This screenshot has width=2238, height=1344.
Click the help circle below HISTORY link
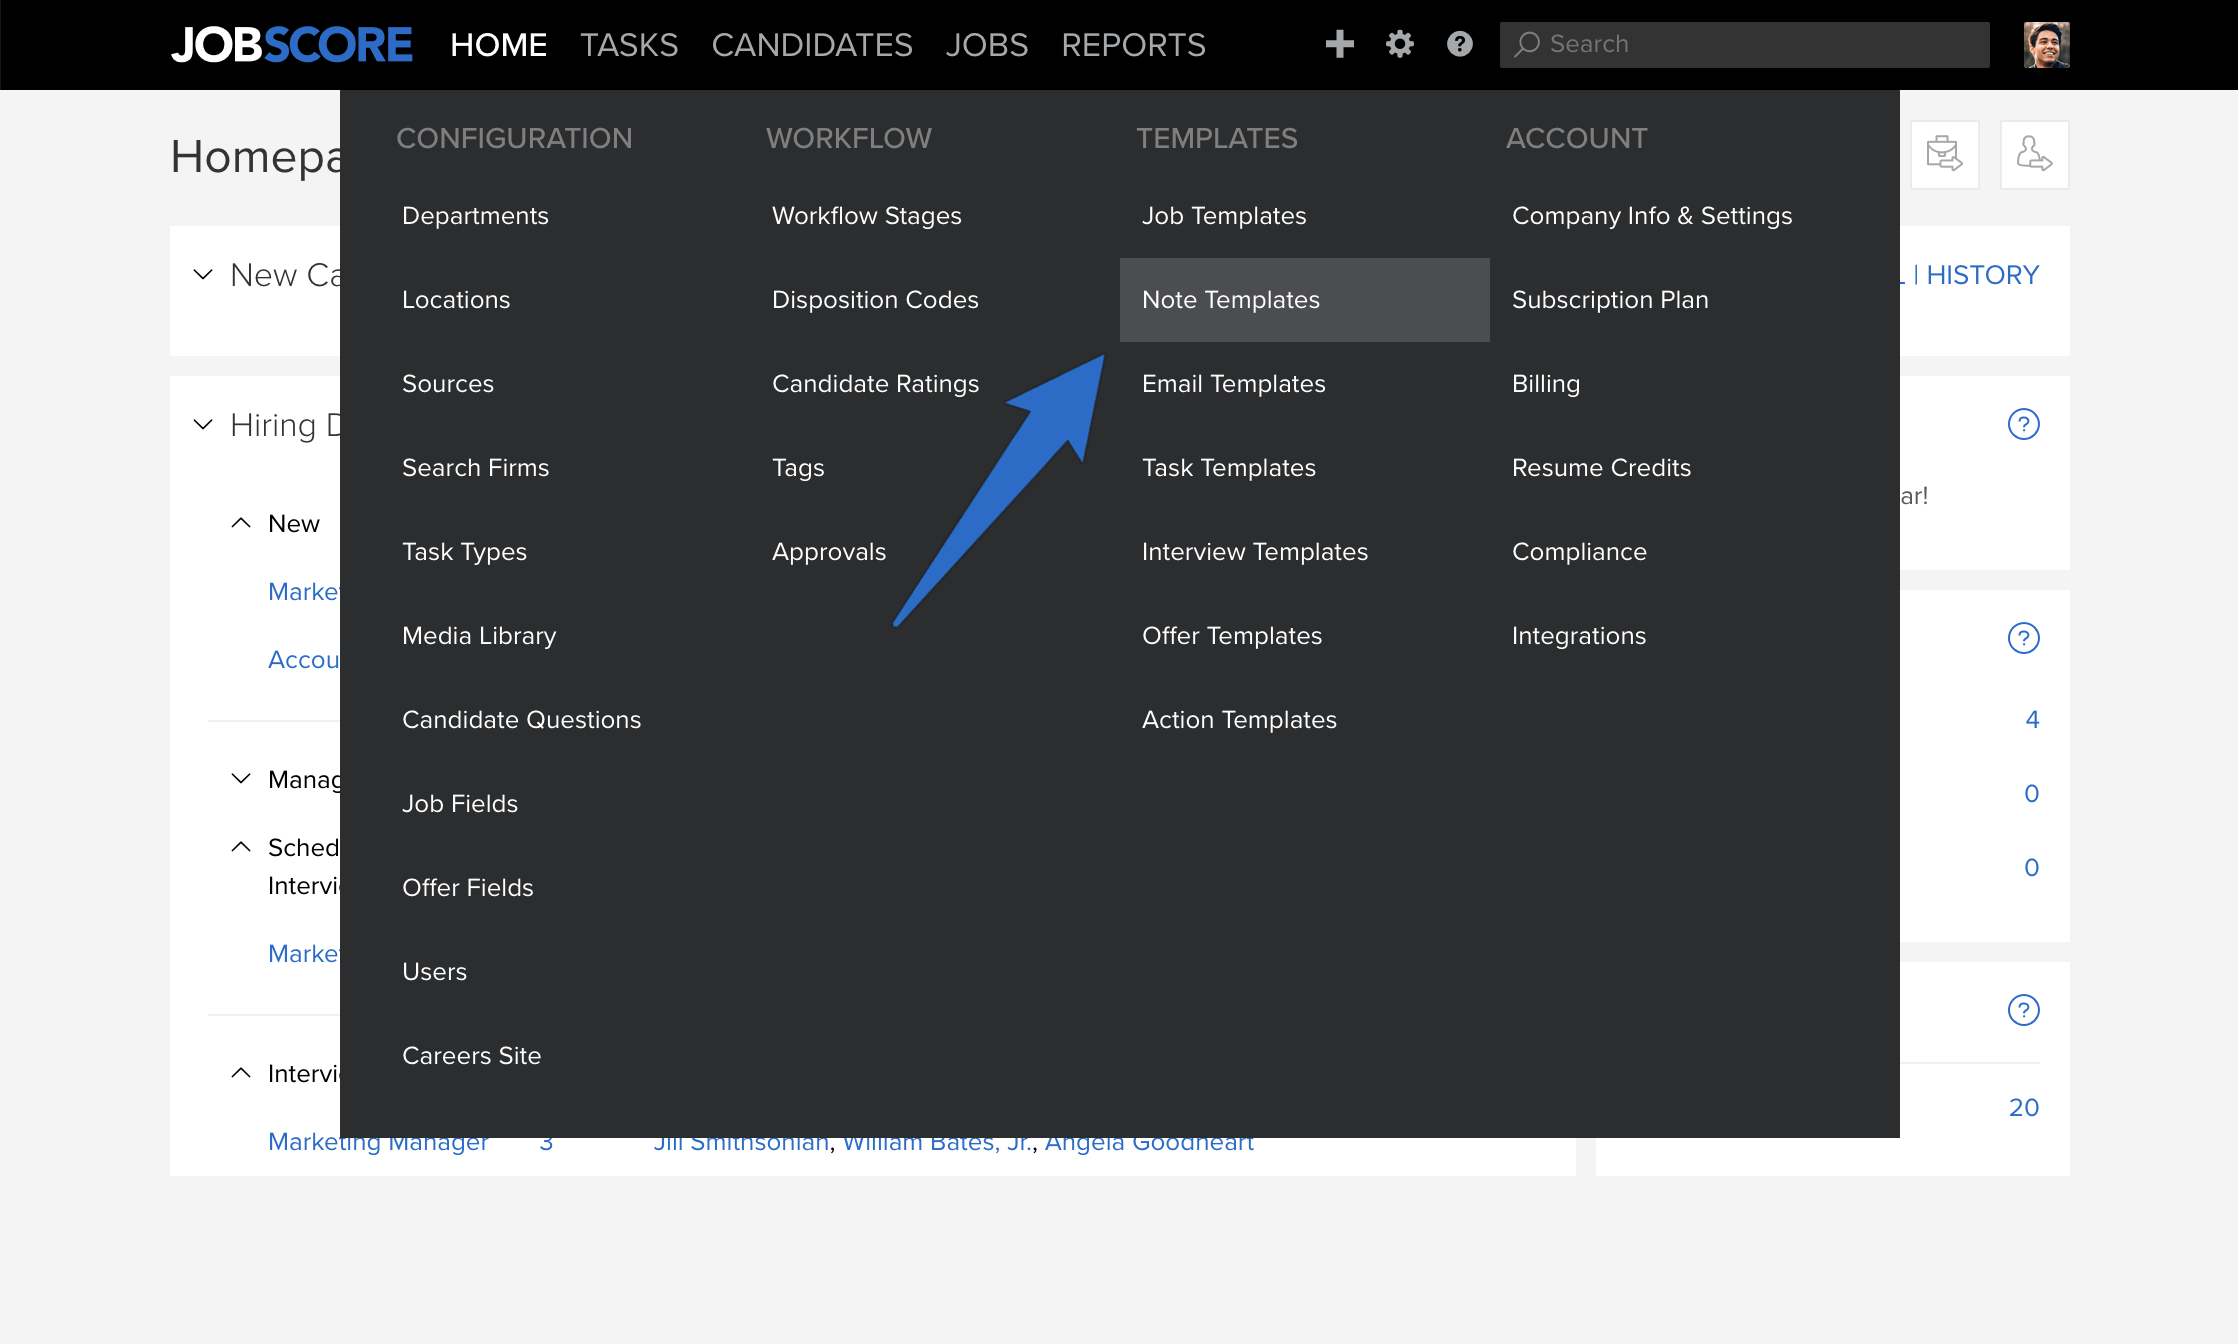coord(2023,424)
